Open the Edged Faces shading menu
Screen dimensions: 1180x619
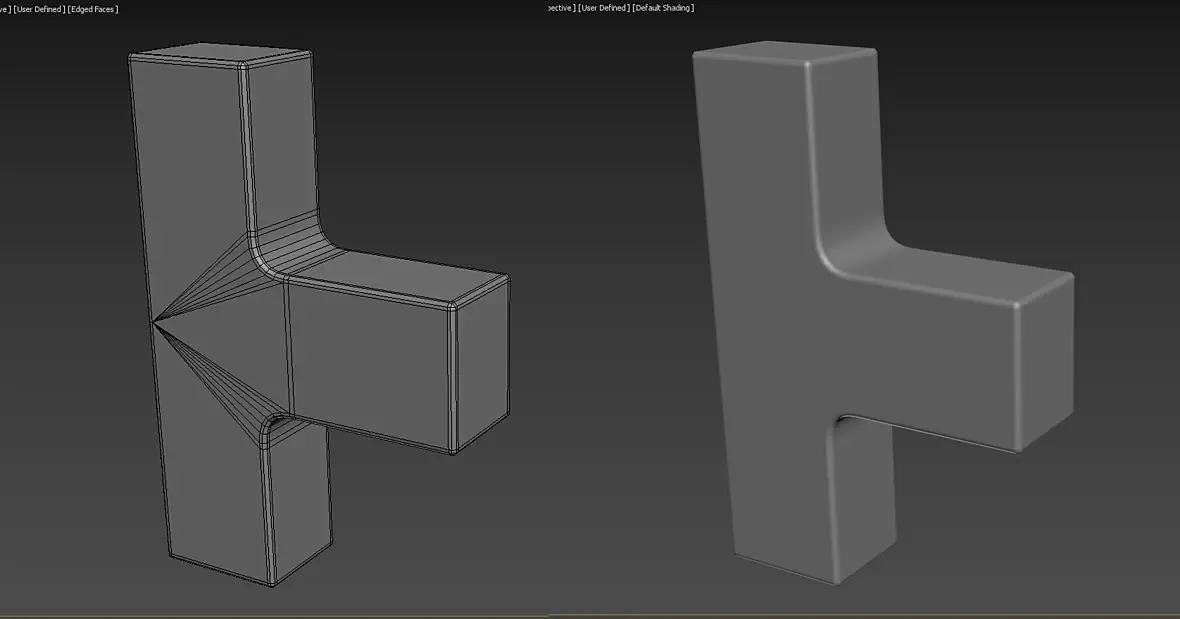pos(94,9)
